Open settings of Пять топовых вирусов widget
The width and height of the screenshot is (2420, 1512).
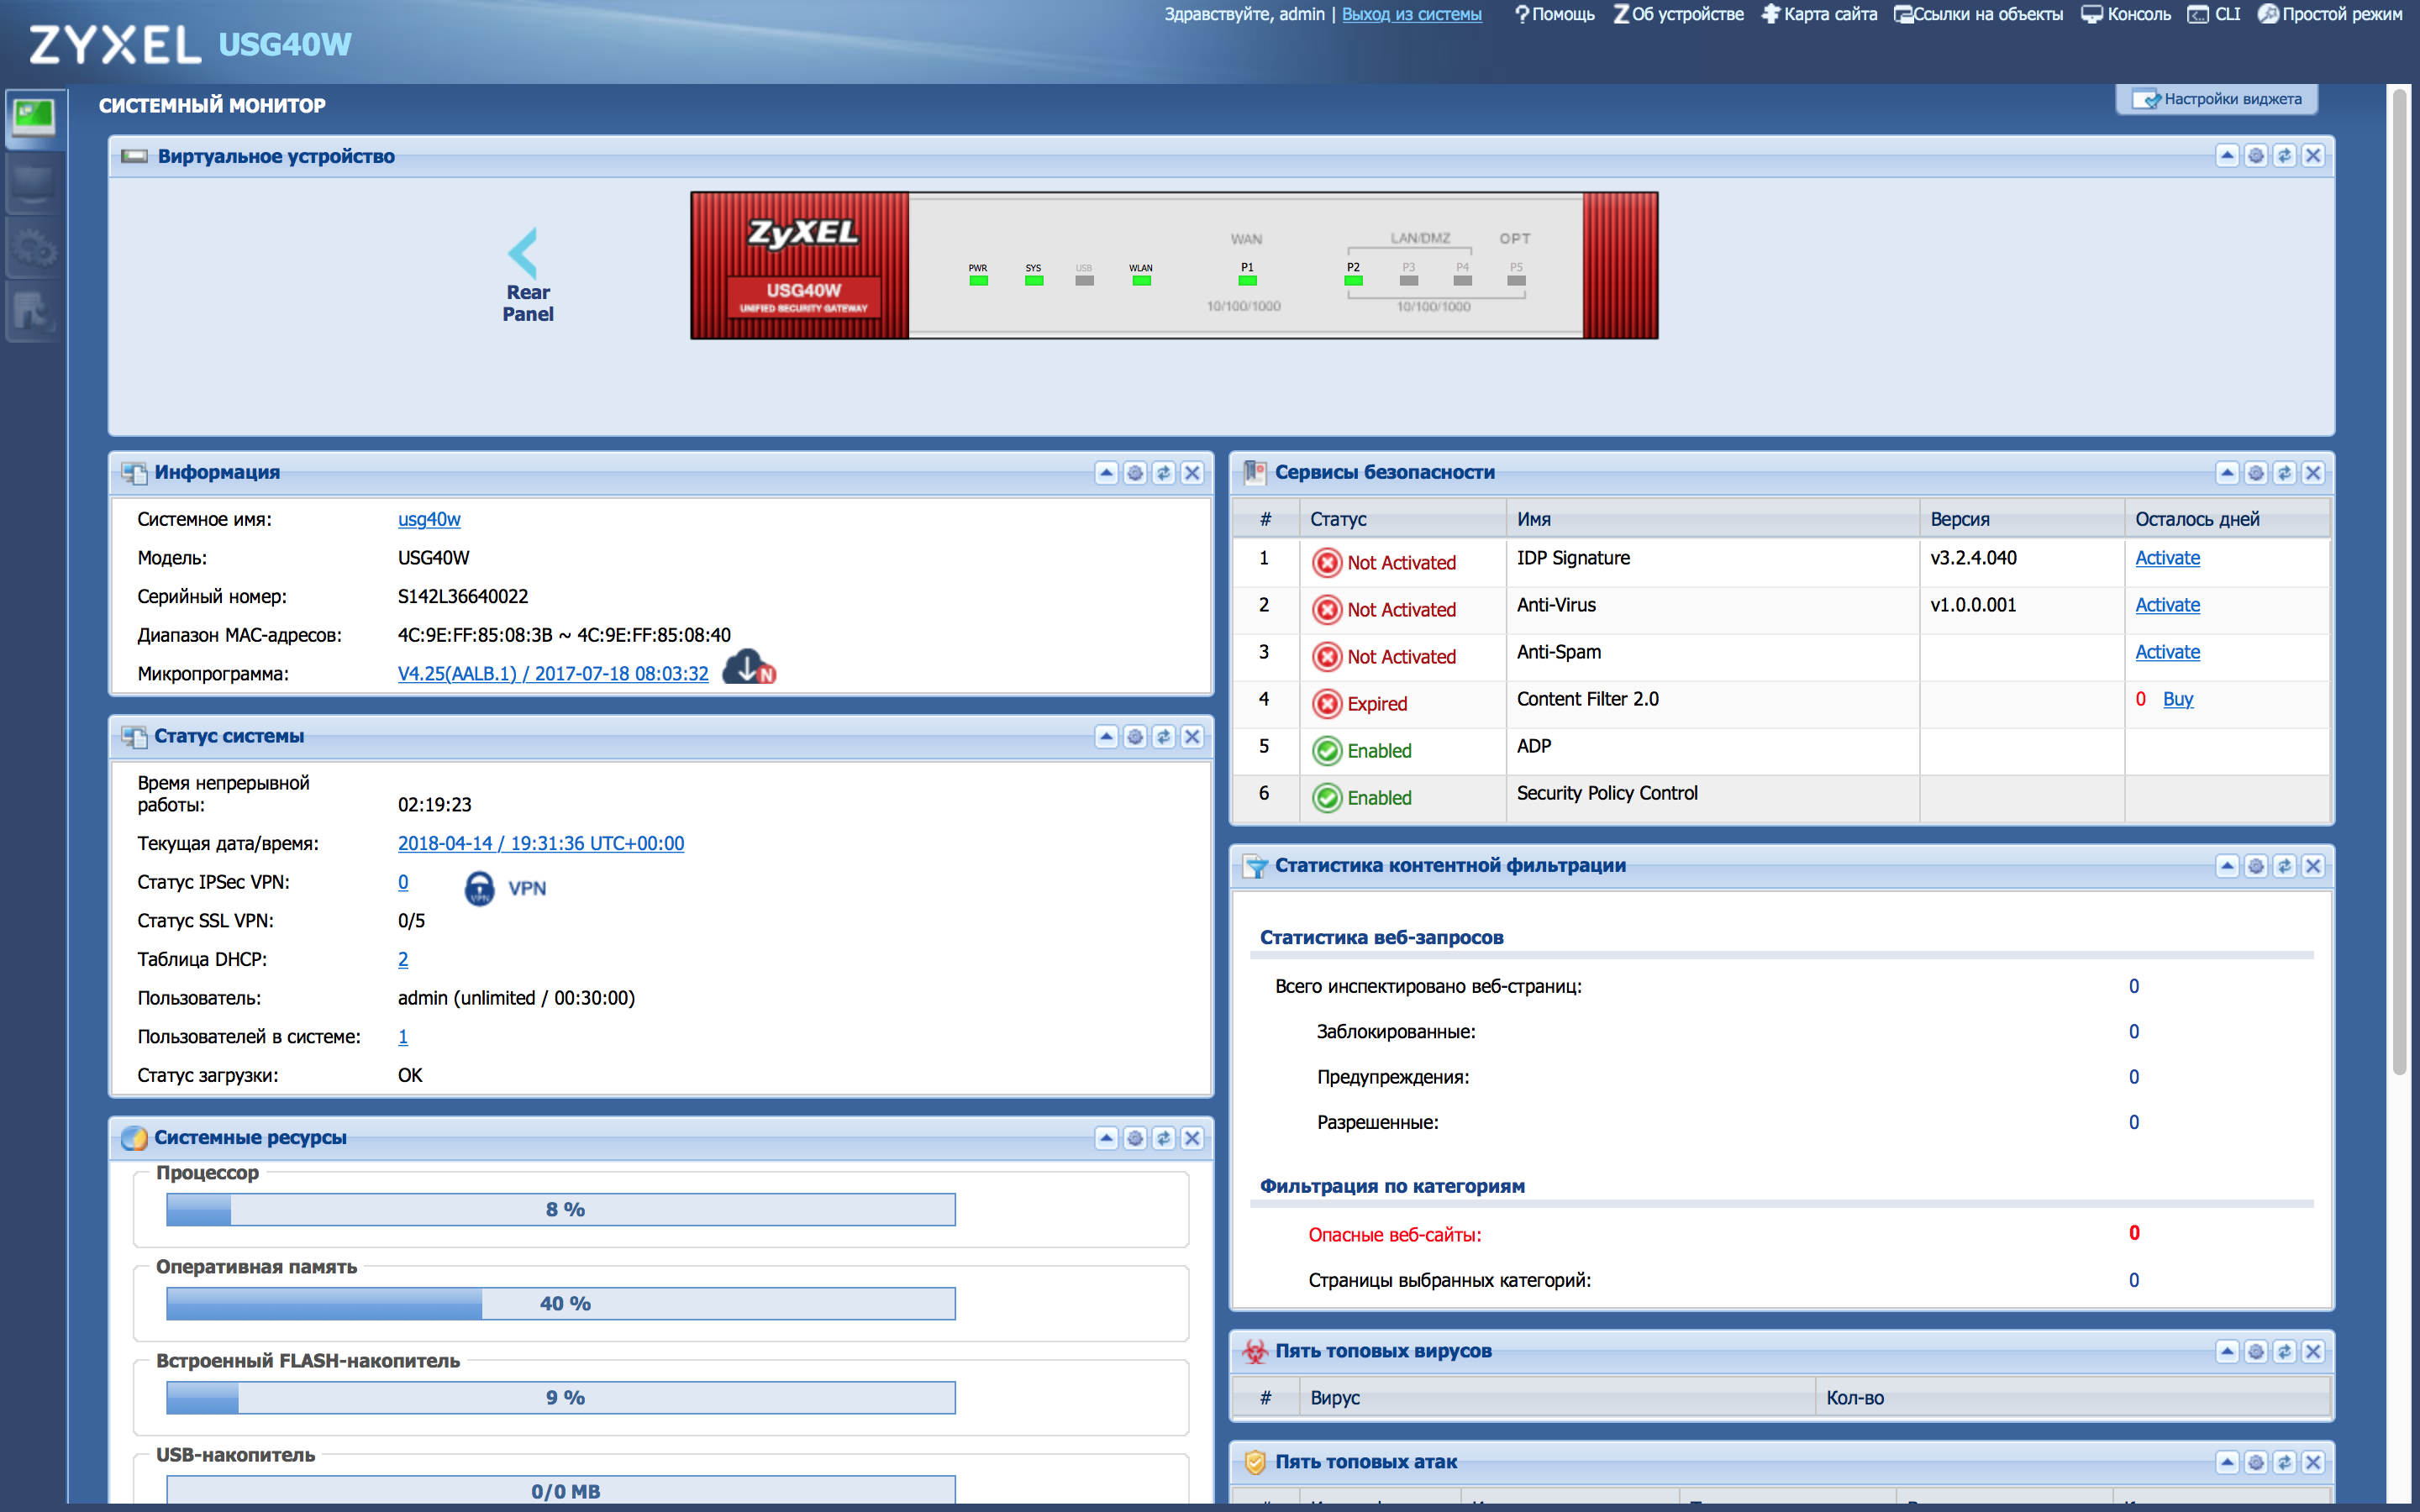click(2256, 1352)
